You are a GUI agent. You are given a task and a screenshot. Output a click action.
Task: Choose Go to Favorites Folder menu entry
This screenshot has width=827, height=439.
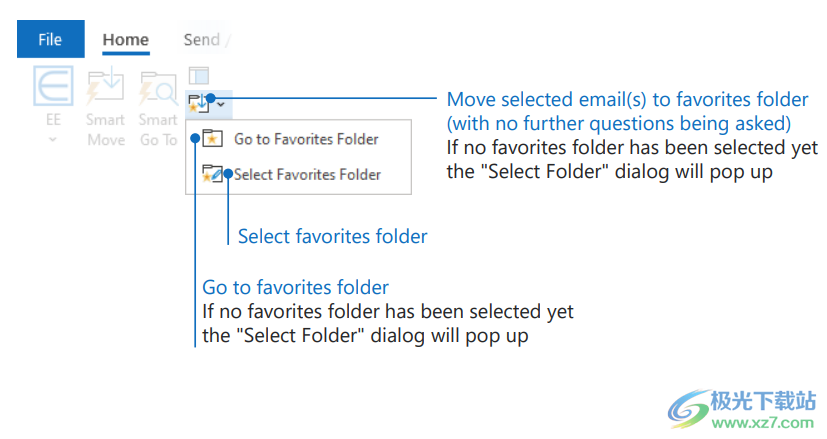(x=306, y=139)
